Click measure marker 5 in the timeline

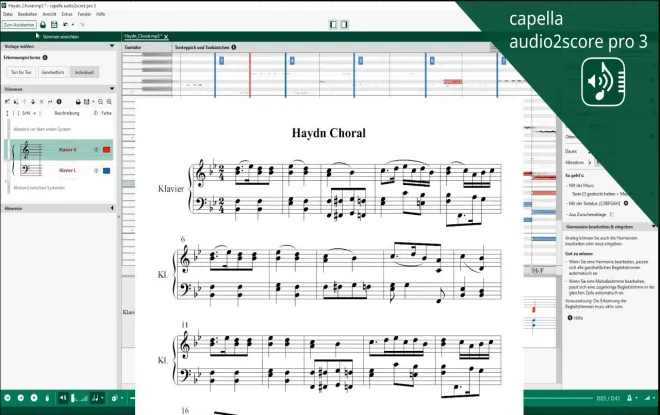pyautogui.click(x=360, y=61)
